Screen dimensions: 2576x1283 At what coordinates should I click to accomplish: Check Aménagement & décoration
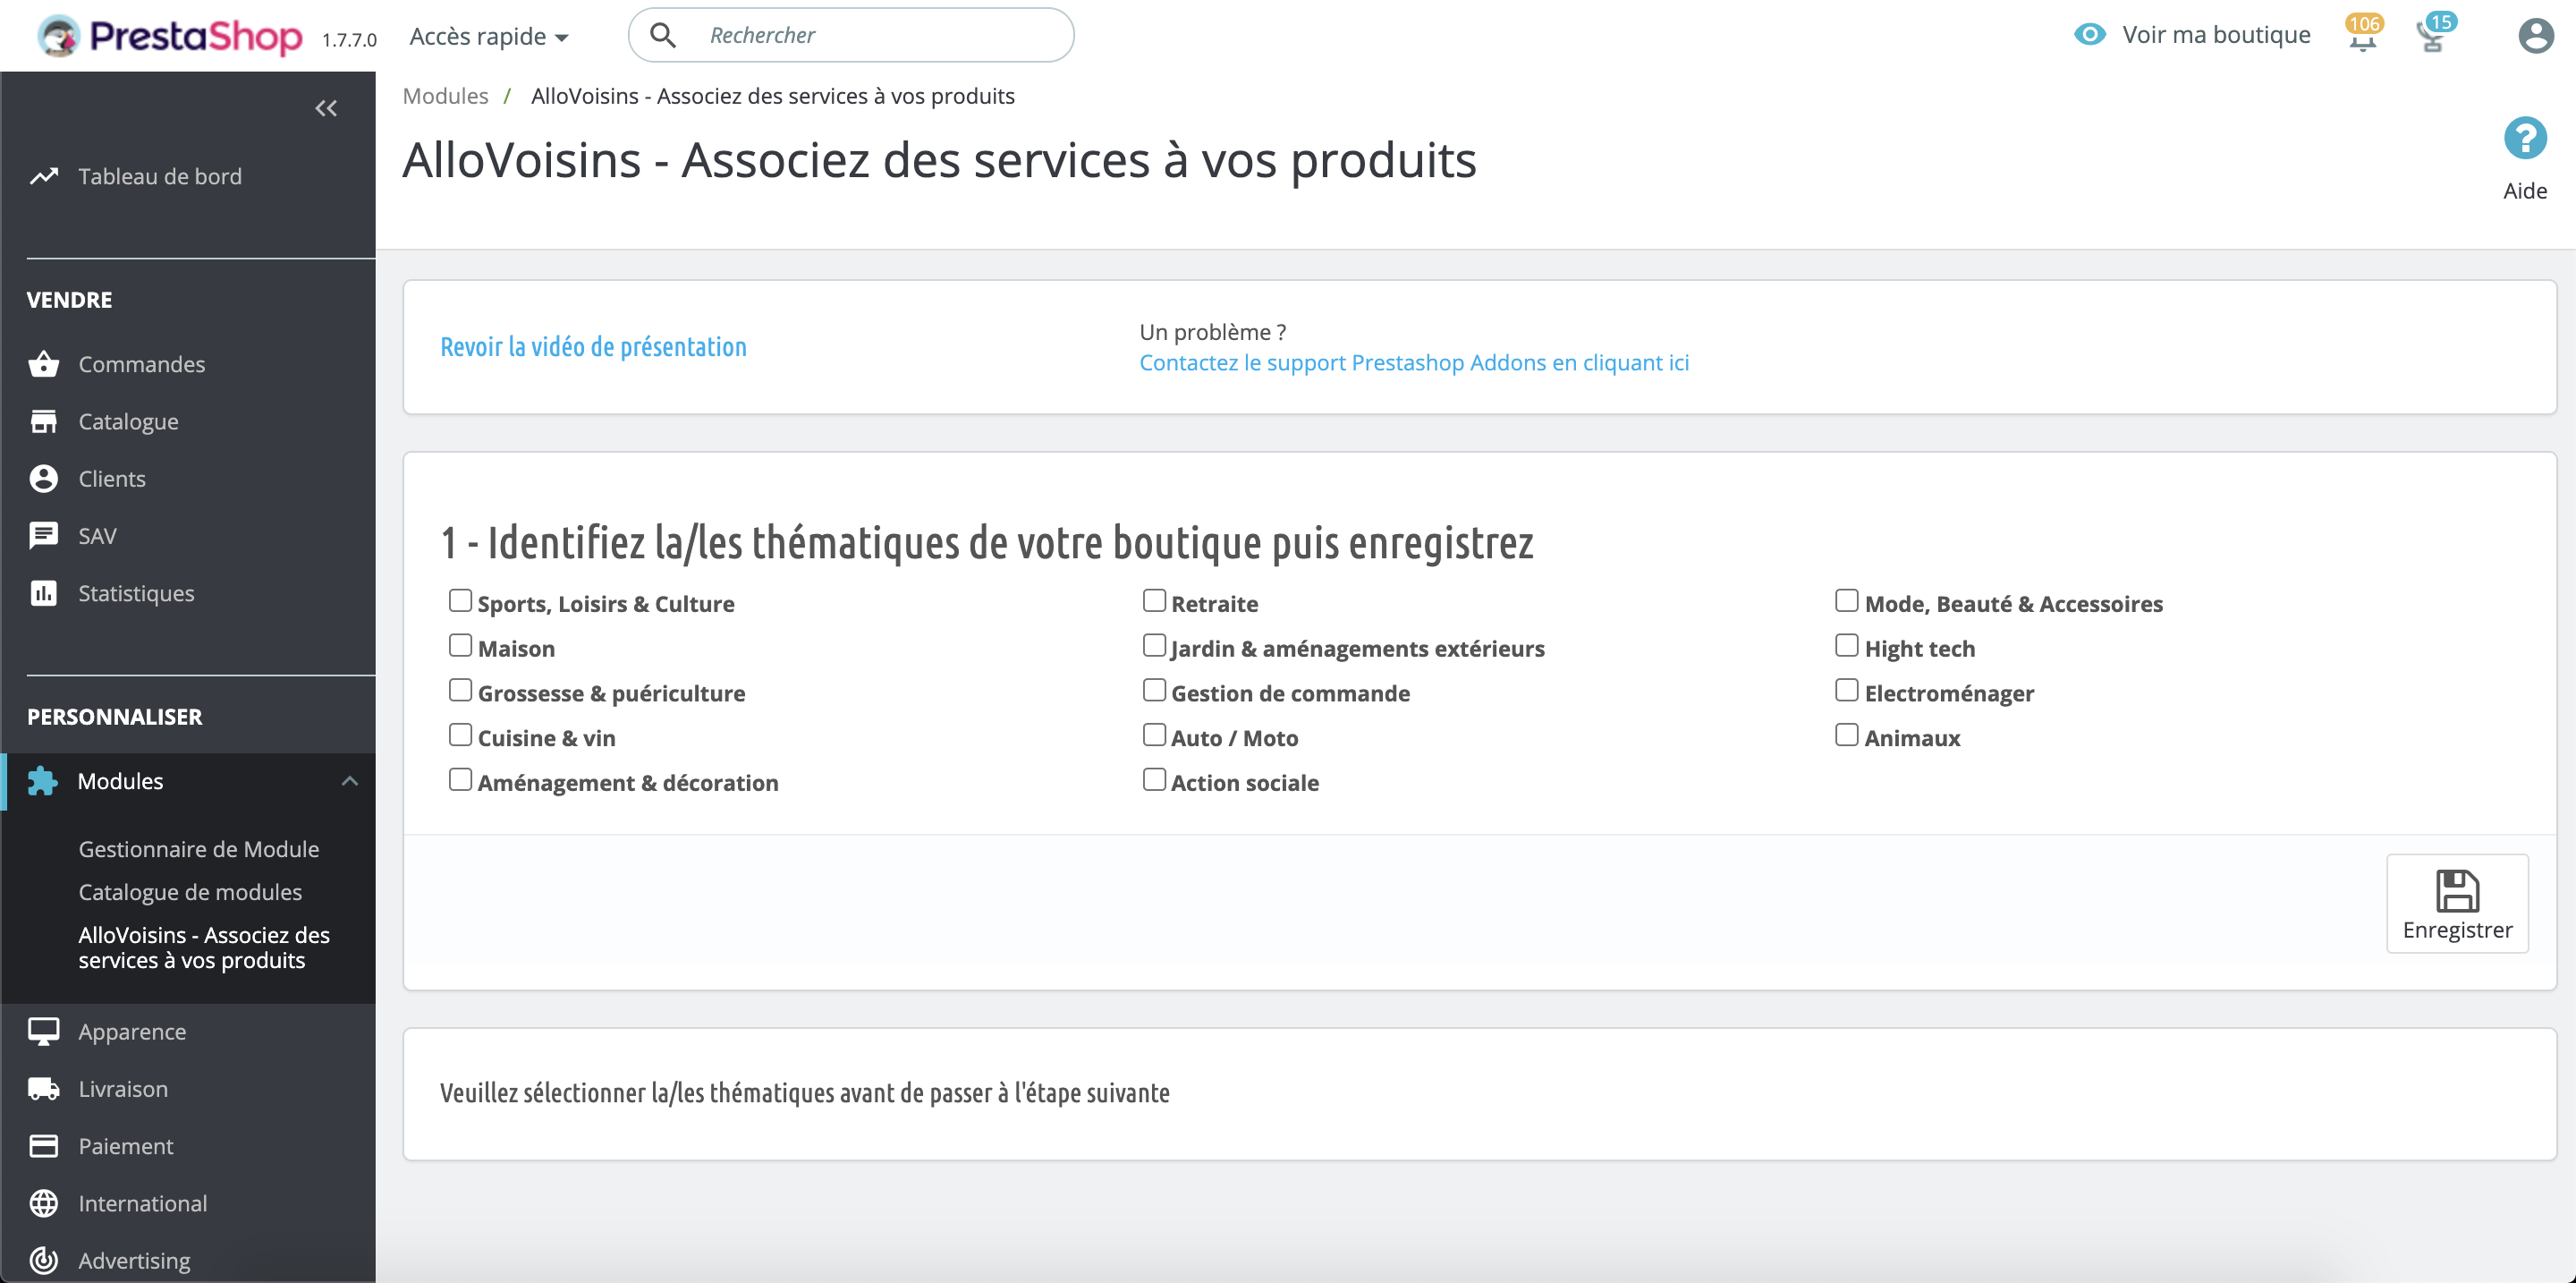[460, 779]
